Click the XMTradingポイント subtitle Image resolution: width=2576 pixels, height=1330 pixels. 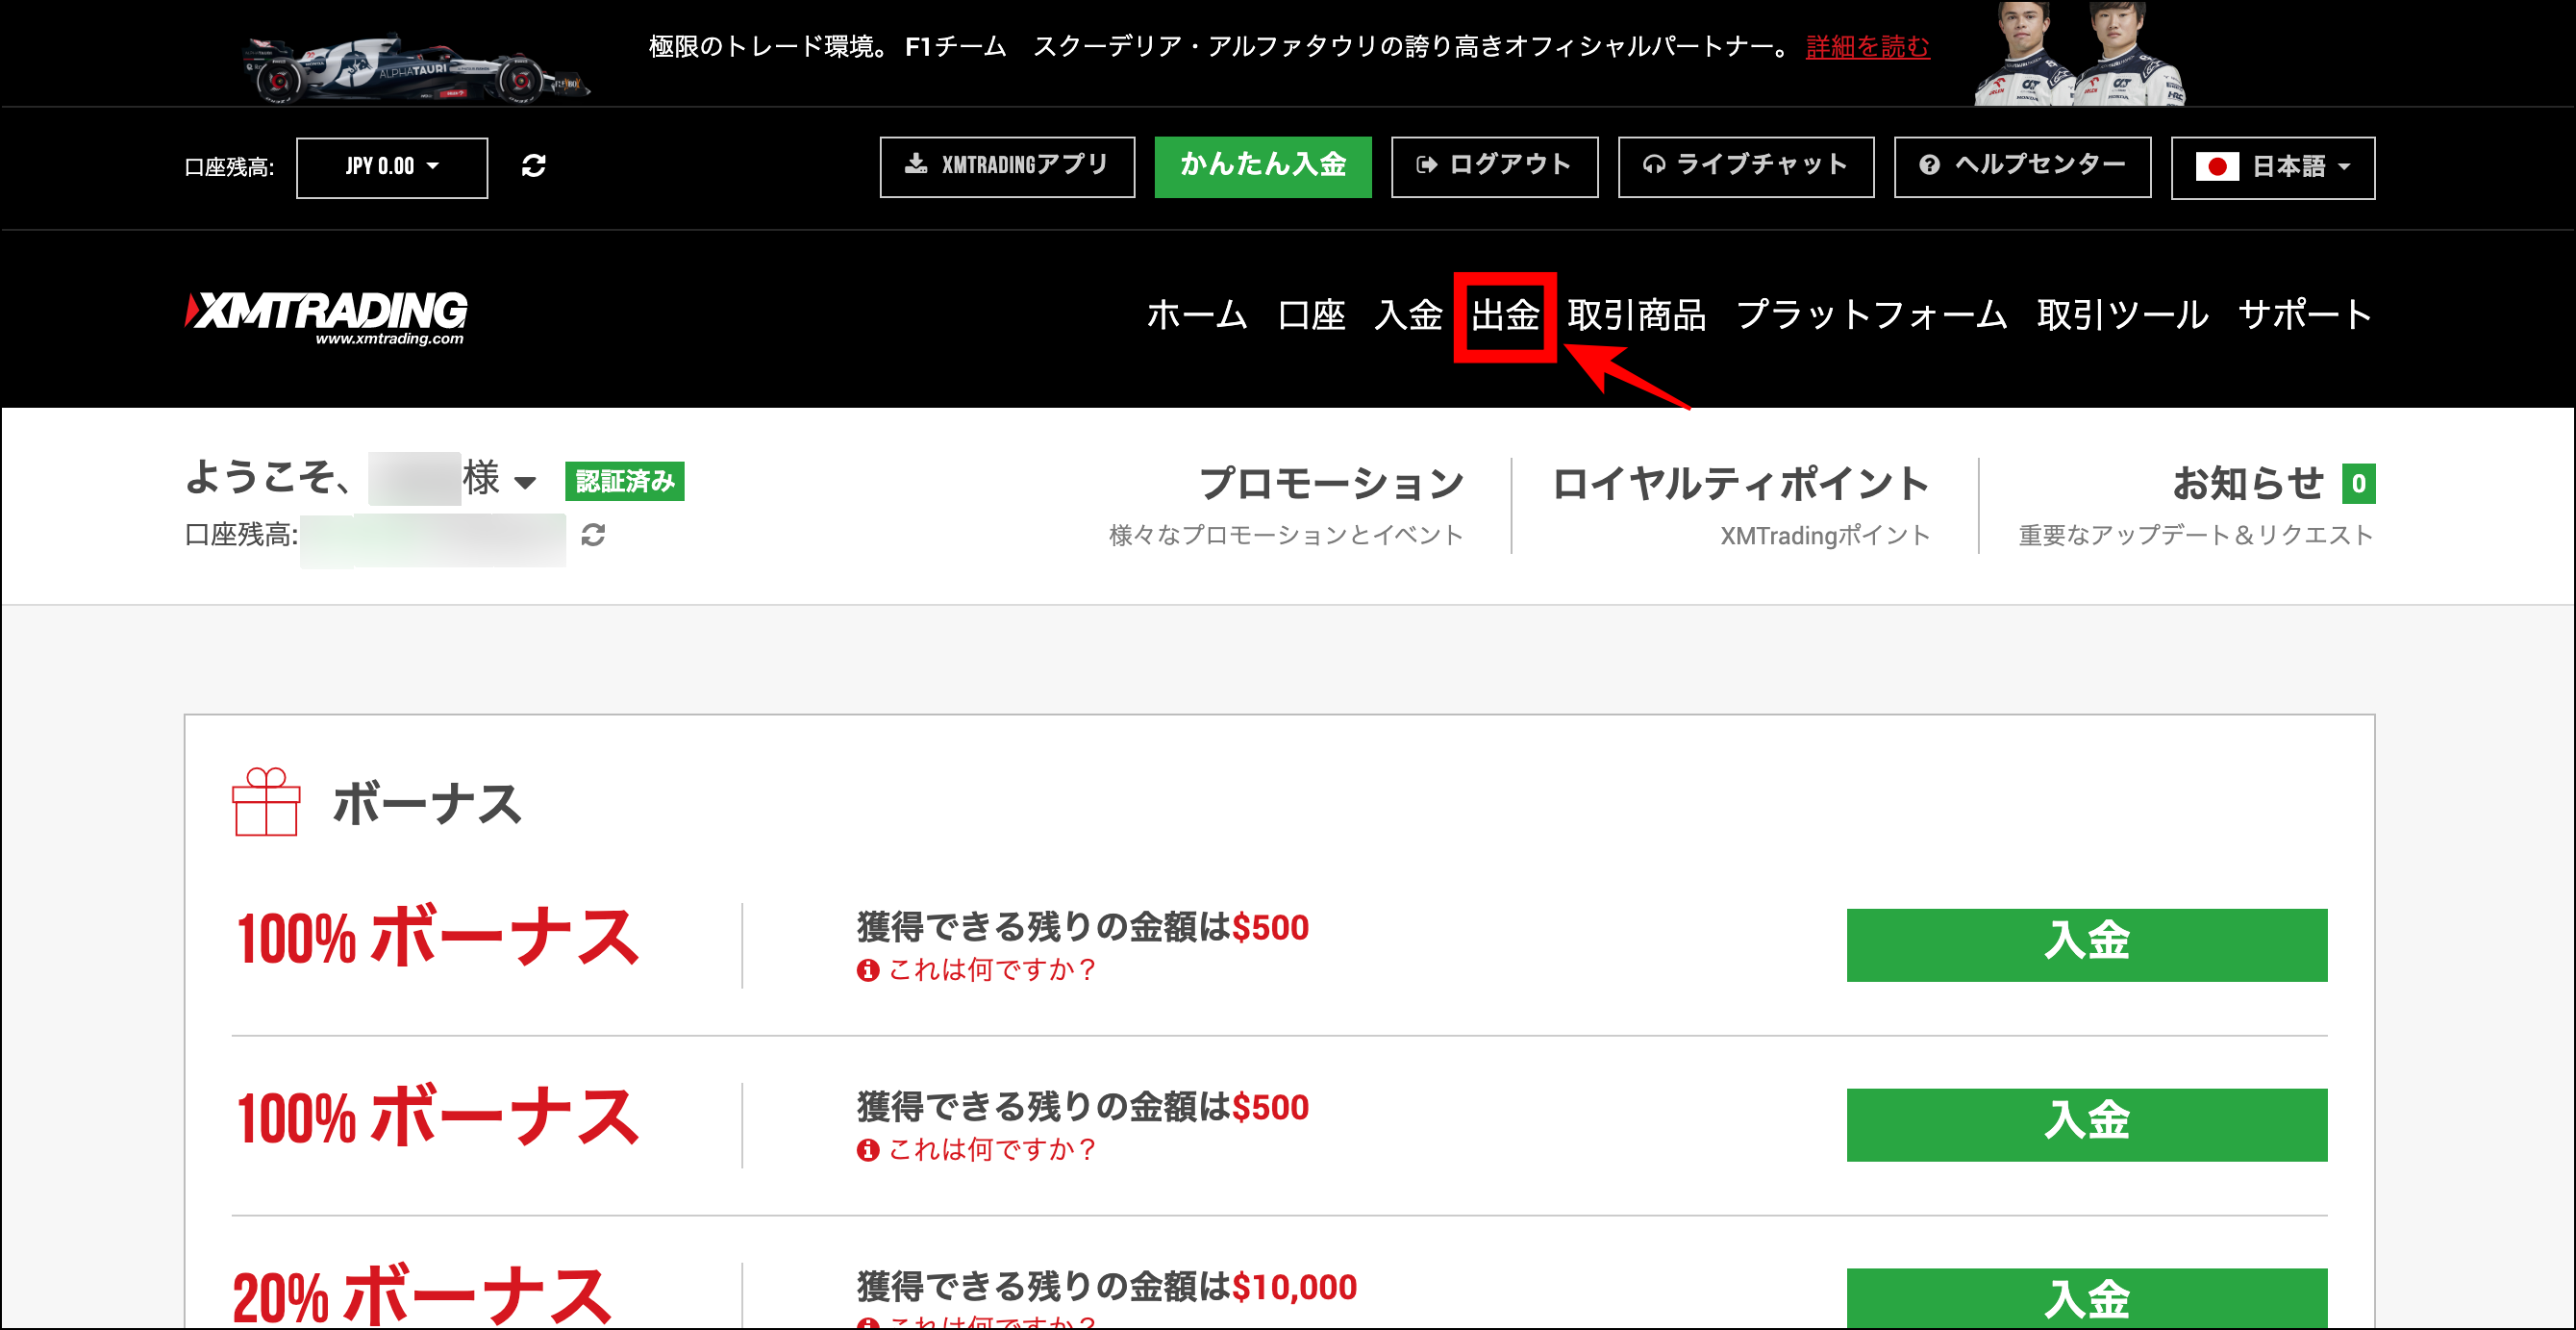[1825, 536]
